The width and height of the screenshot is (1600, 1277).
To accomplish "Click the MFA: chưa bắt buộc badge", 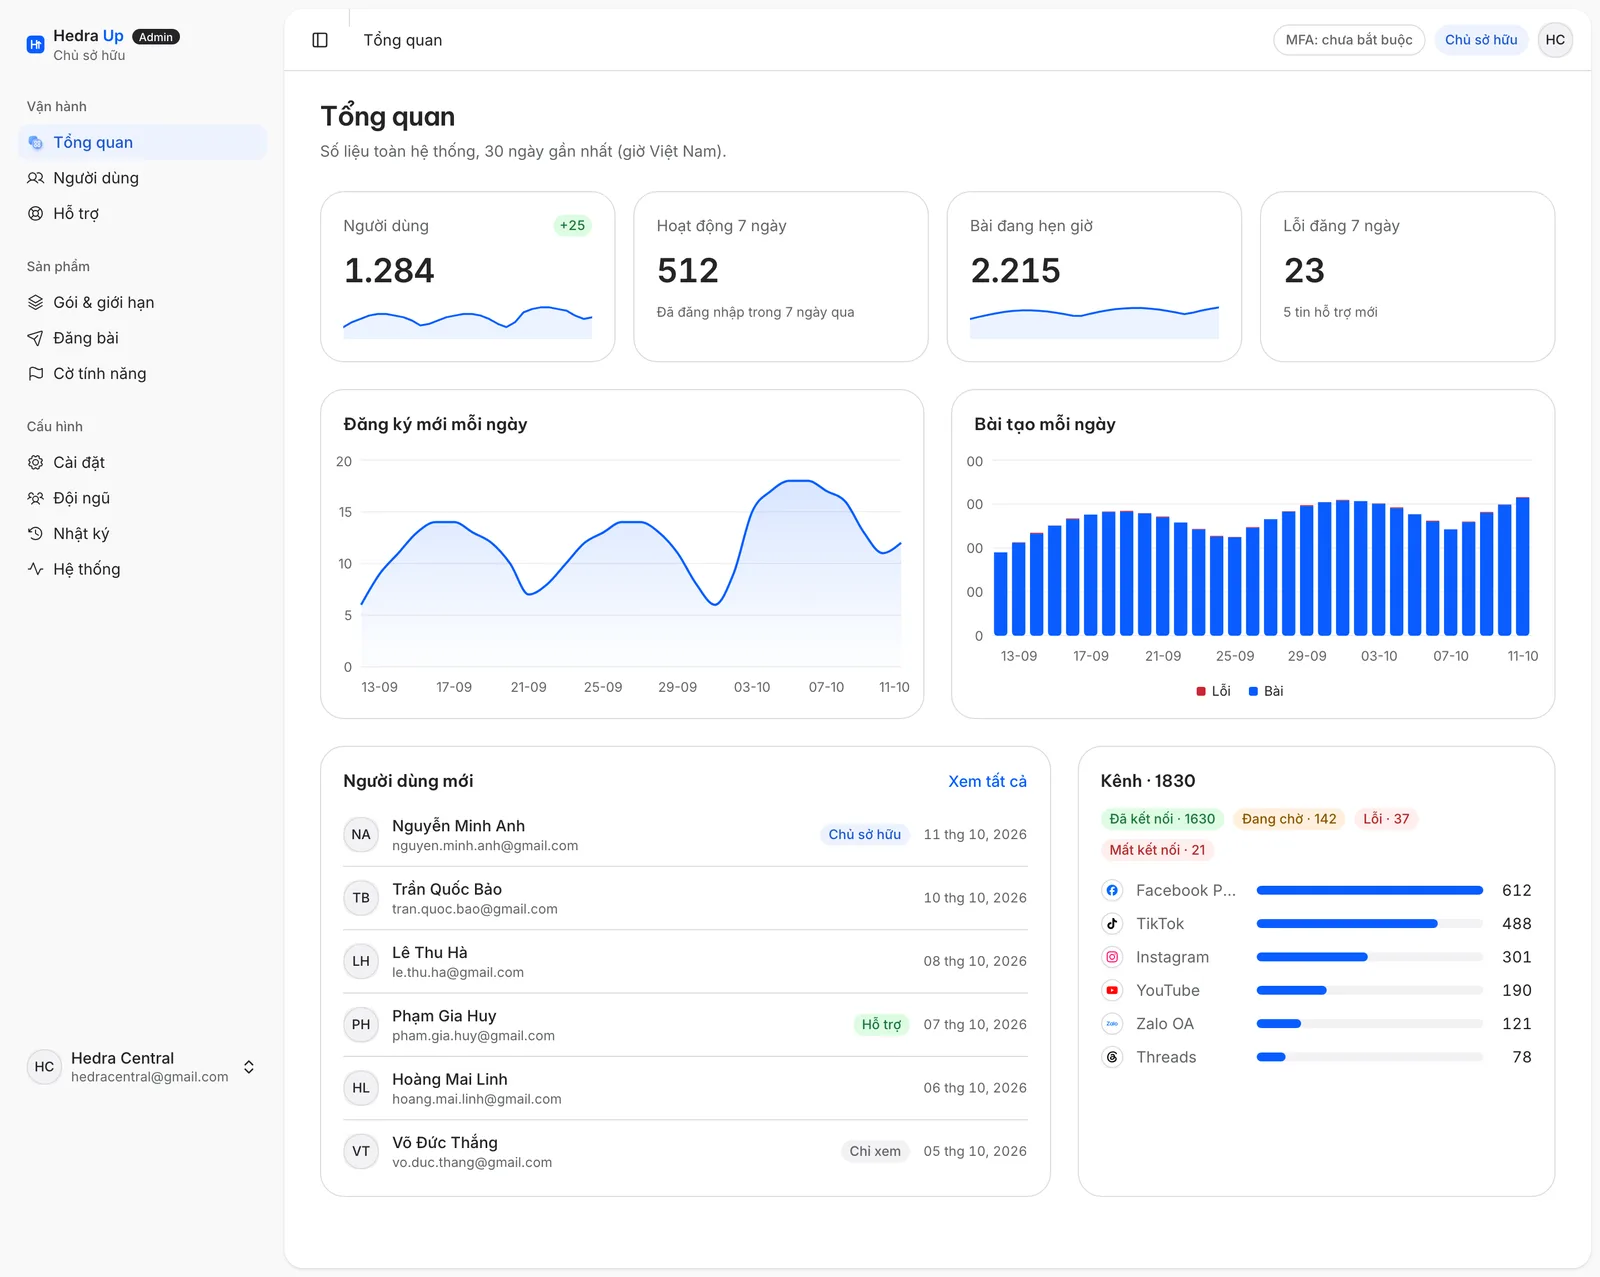I will click(x=1349, y=40).
